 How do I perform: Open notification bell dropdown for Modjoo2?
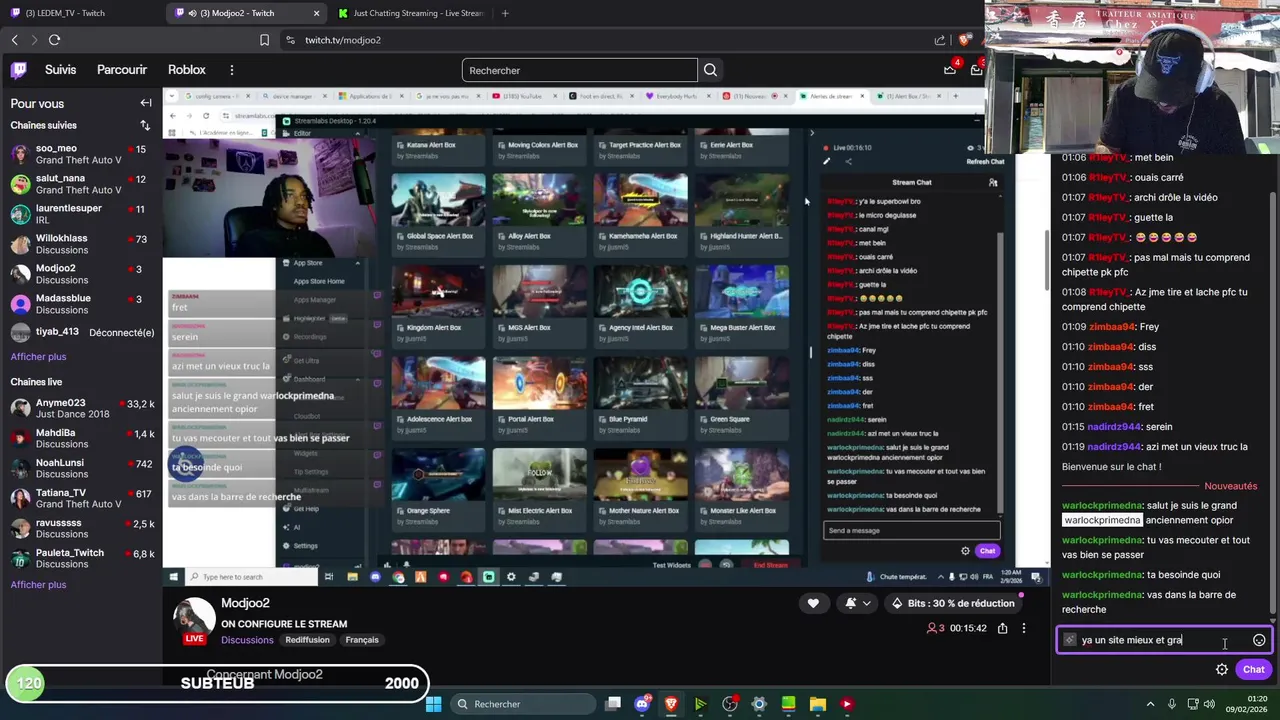coord(857,603)
